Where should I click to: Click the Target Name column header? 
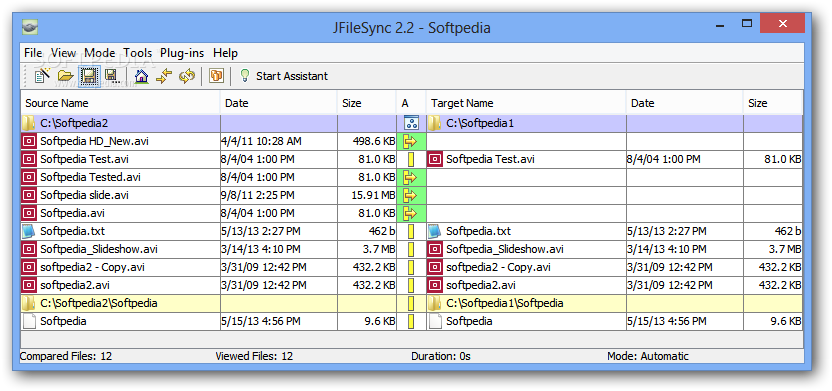point(526,103)
